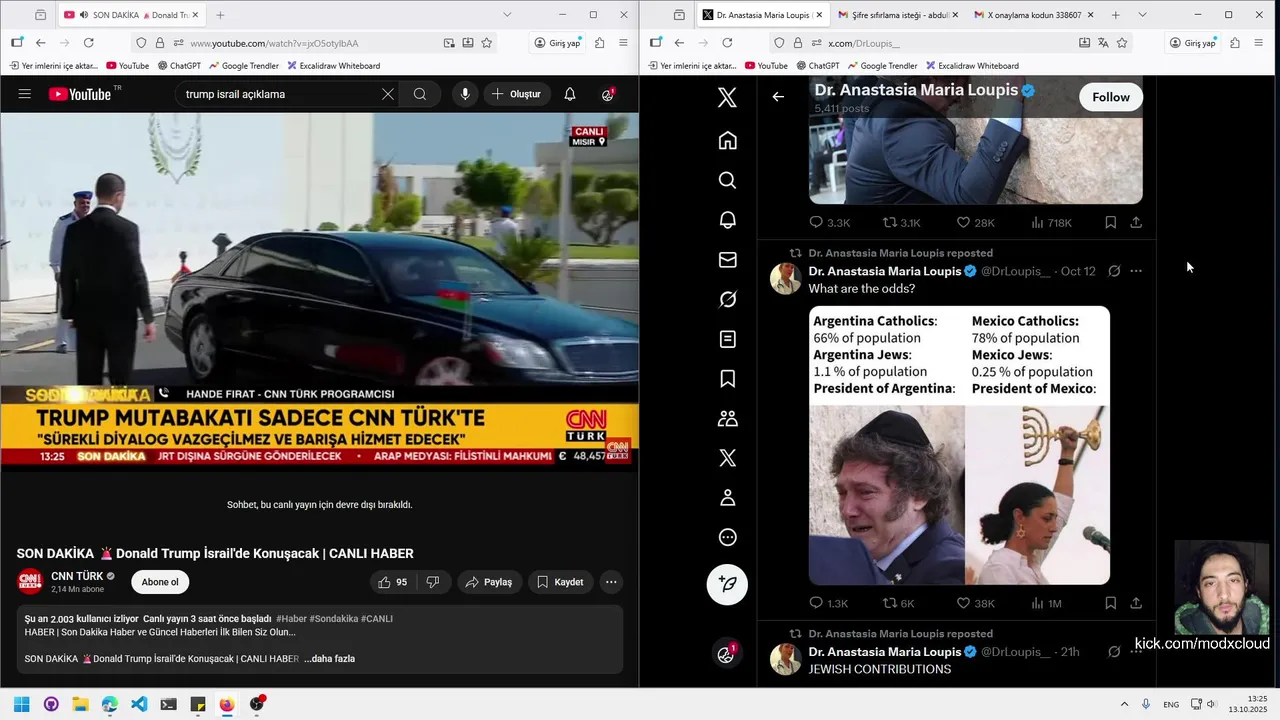Screen dimensions: 1280x720
Task: Open the right Firefox application menu
Action: coord(1259,43)
